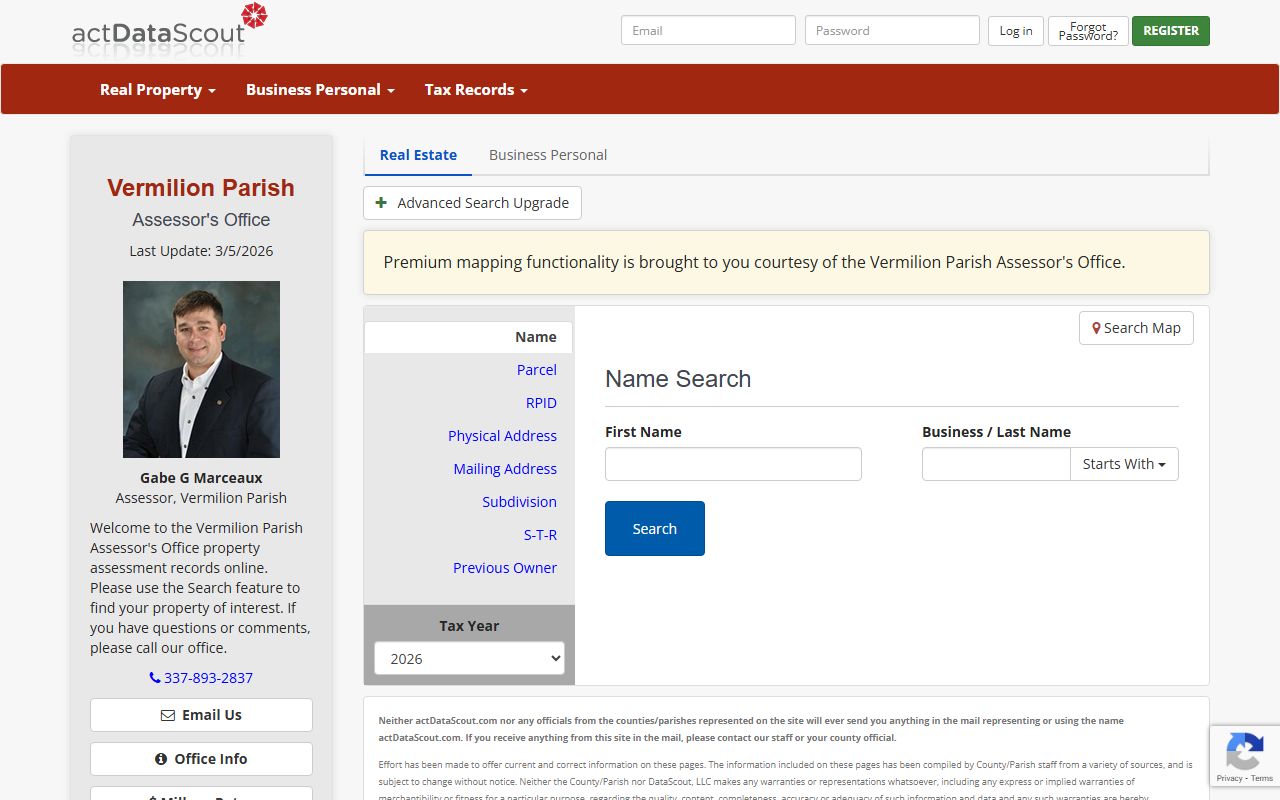
Task: Click the assessor Gabe G Marceaux photo
Action: 201,369
